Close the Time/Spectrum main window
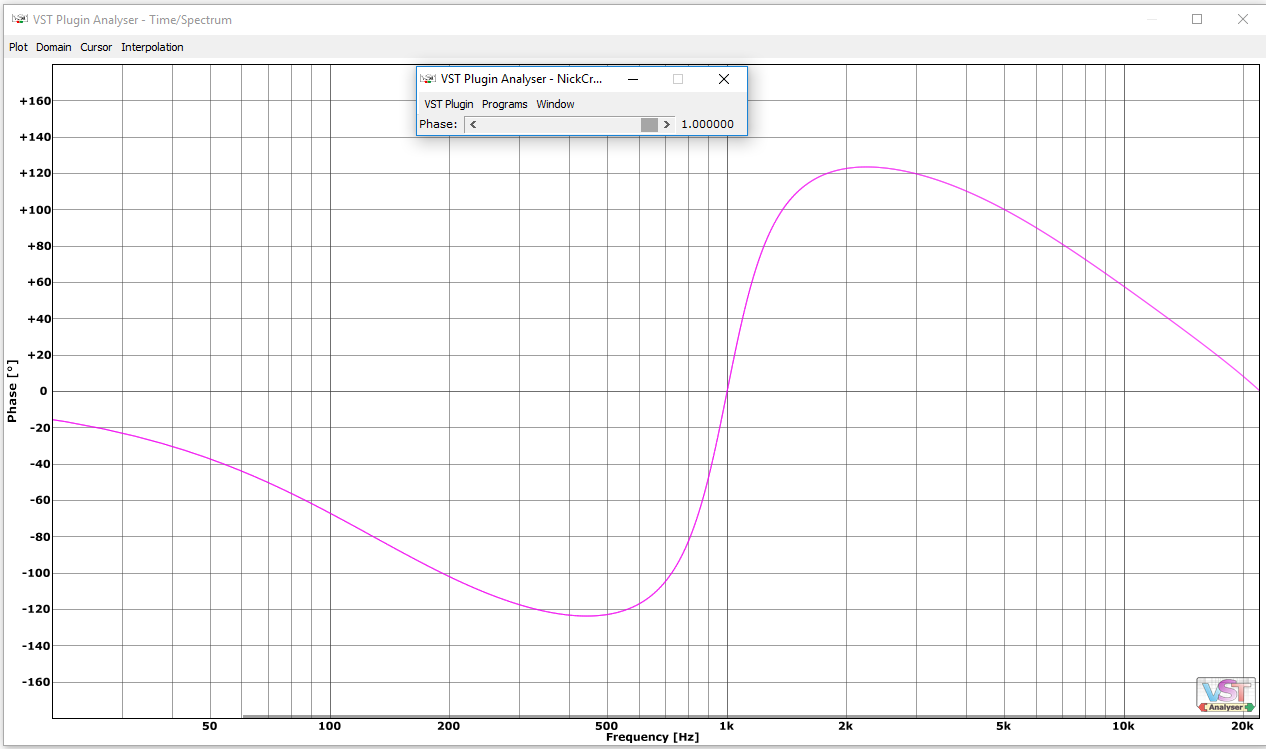1266x749 pixels. click(x=1243, y=19)
